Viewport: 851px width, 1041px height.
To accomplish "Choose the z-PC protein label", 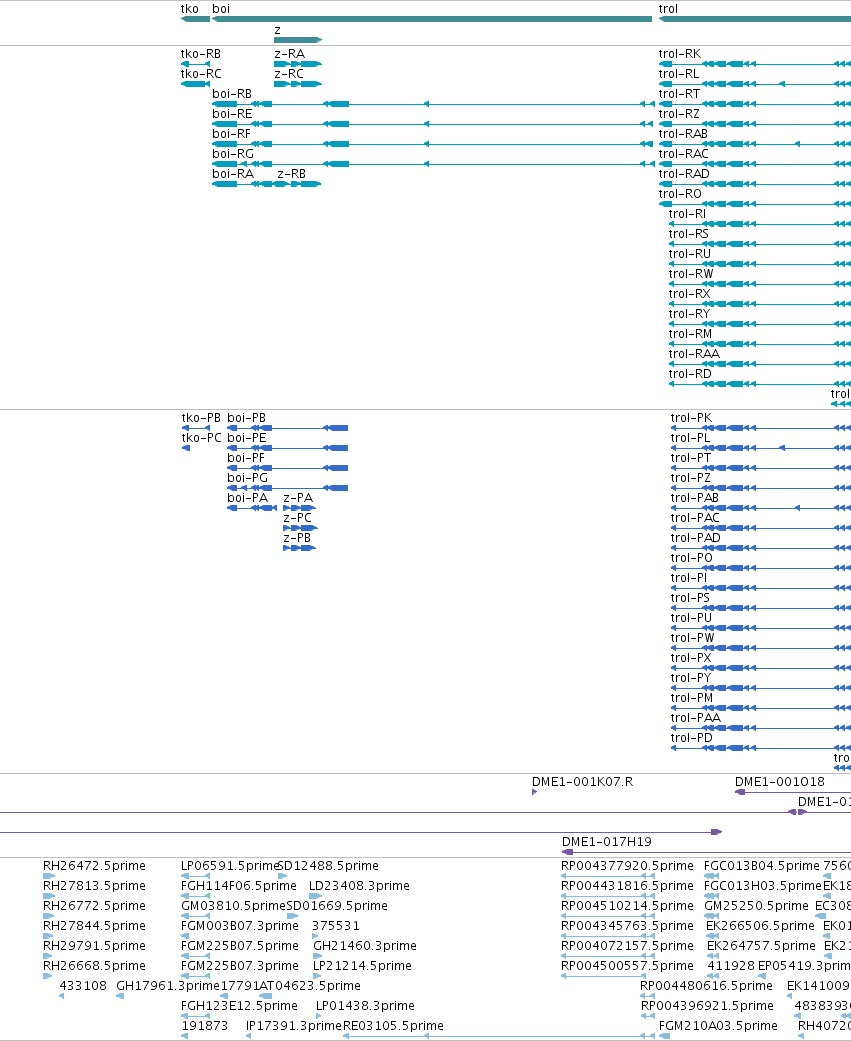I will click(x=297, y=517).
